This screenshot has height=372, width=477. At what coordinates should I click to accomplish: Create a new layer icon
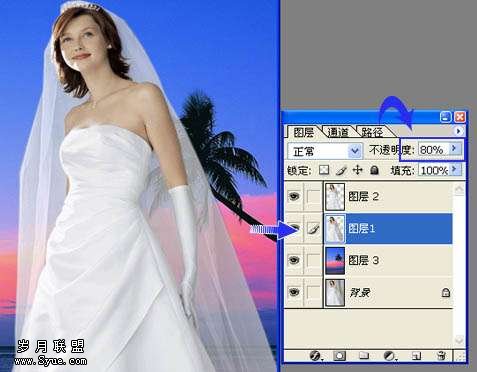pos(416,356)
